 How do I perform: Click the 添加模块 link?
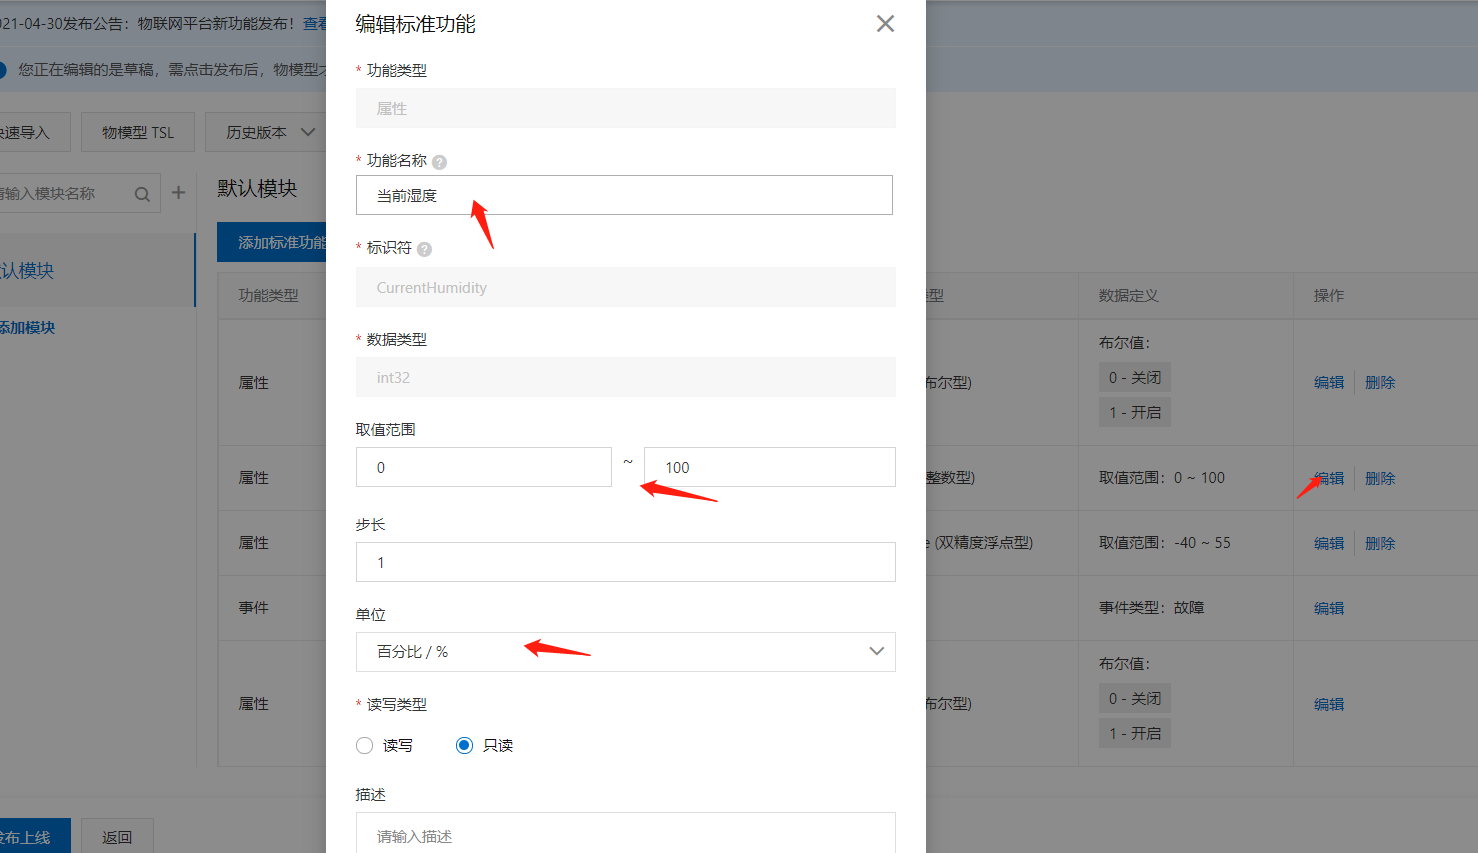27,328
